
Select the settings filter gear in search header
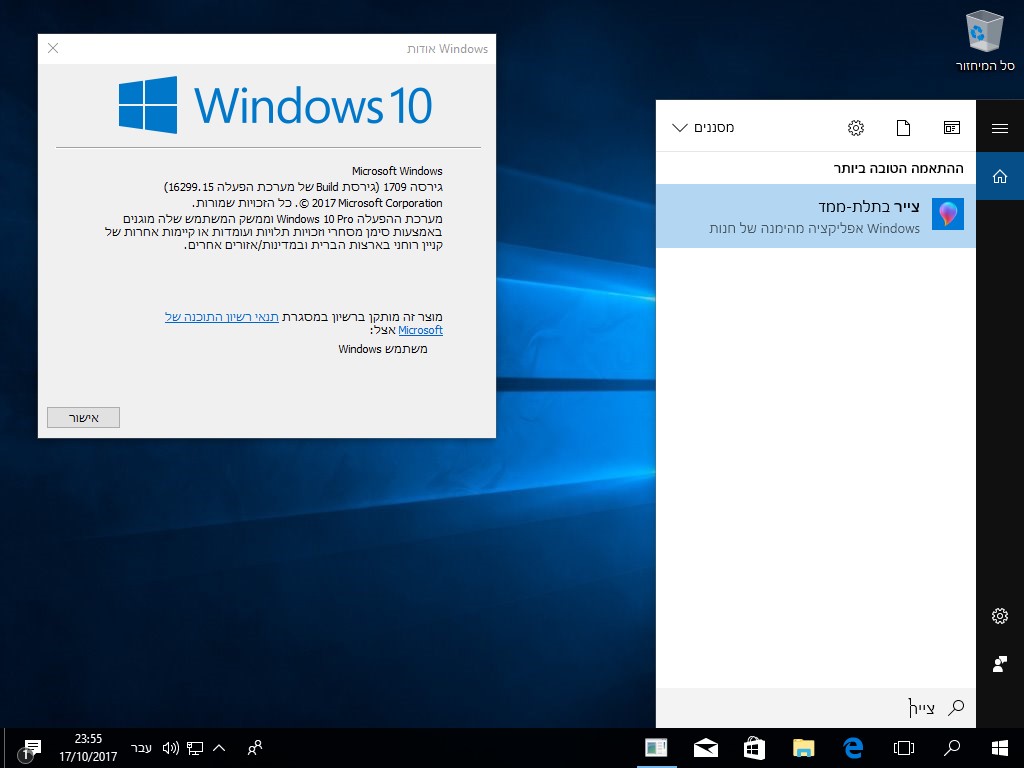tap(856, 127)
